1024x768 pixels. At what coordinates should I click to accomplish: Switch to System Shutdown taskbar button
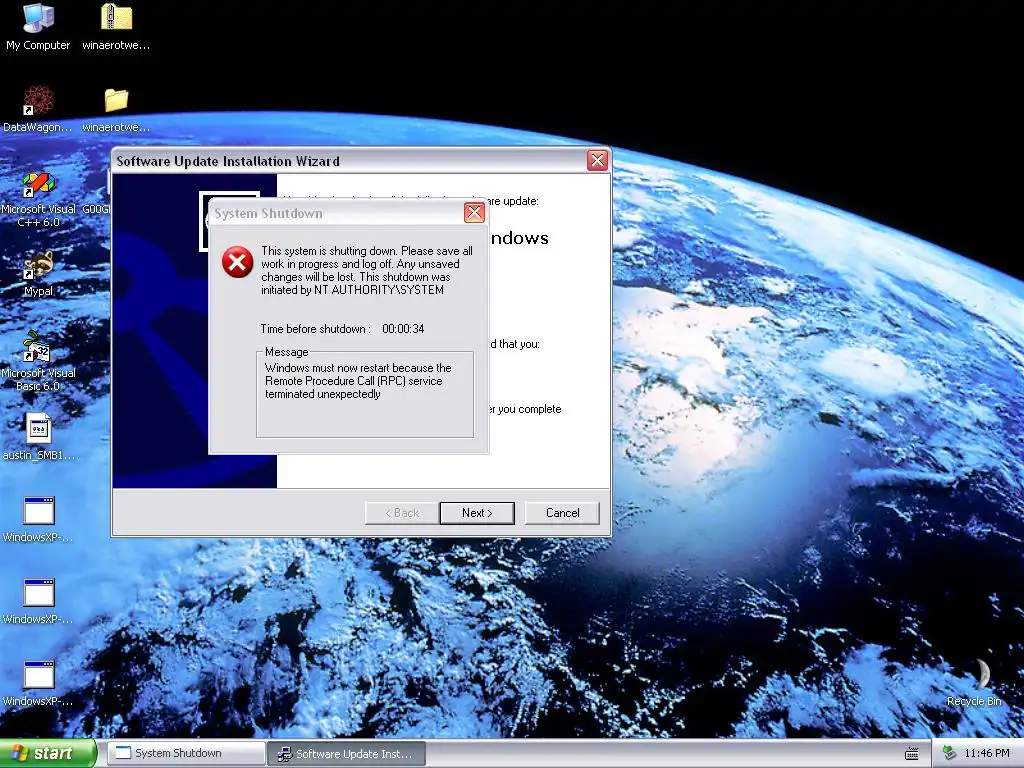coord(186,753)
